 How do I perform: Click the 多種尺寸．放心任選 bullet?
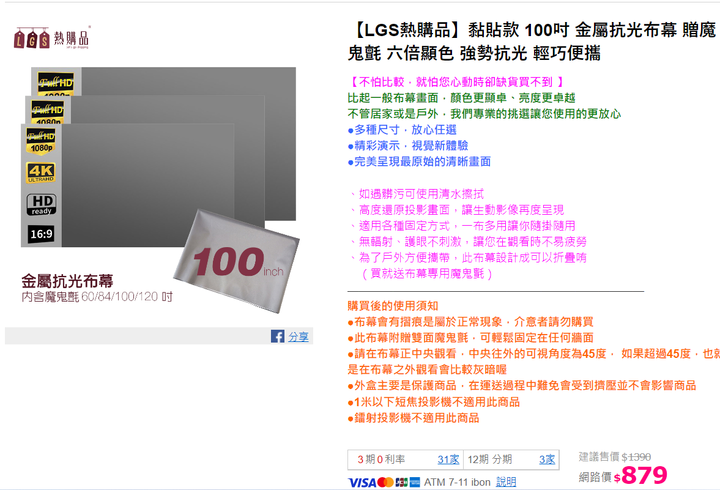(402, 130)
